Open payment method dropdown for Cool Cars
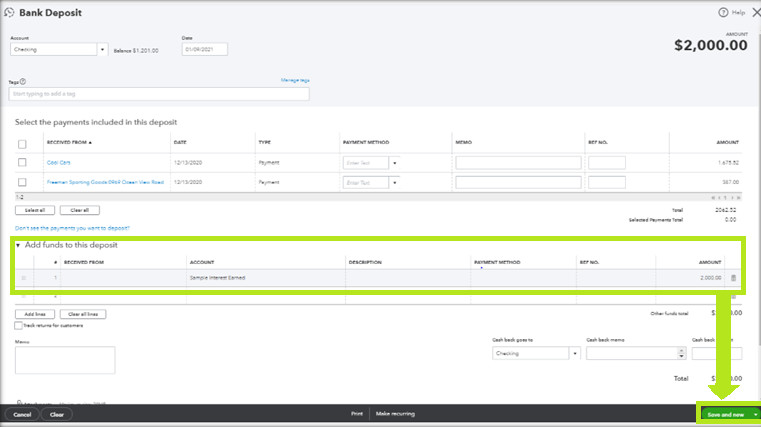Screen dimensions: 761x427 [395, 163]
